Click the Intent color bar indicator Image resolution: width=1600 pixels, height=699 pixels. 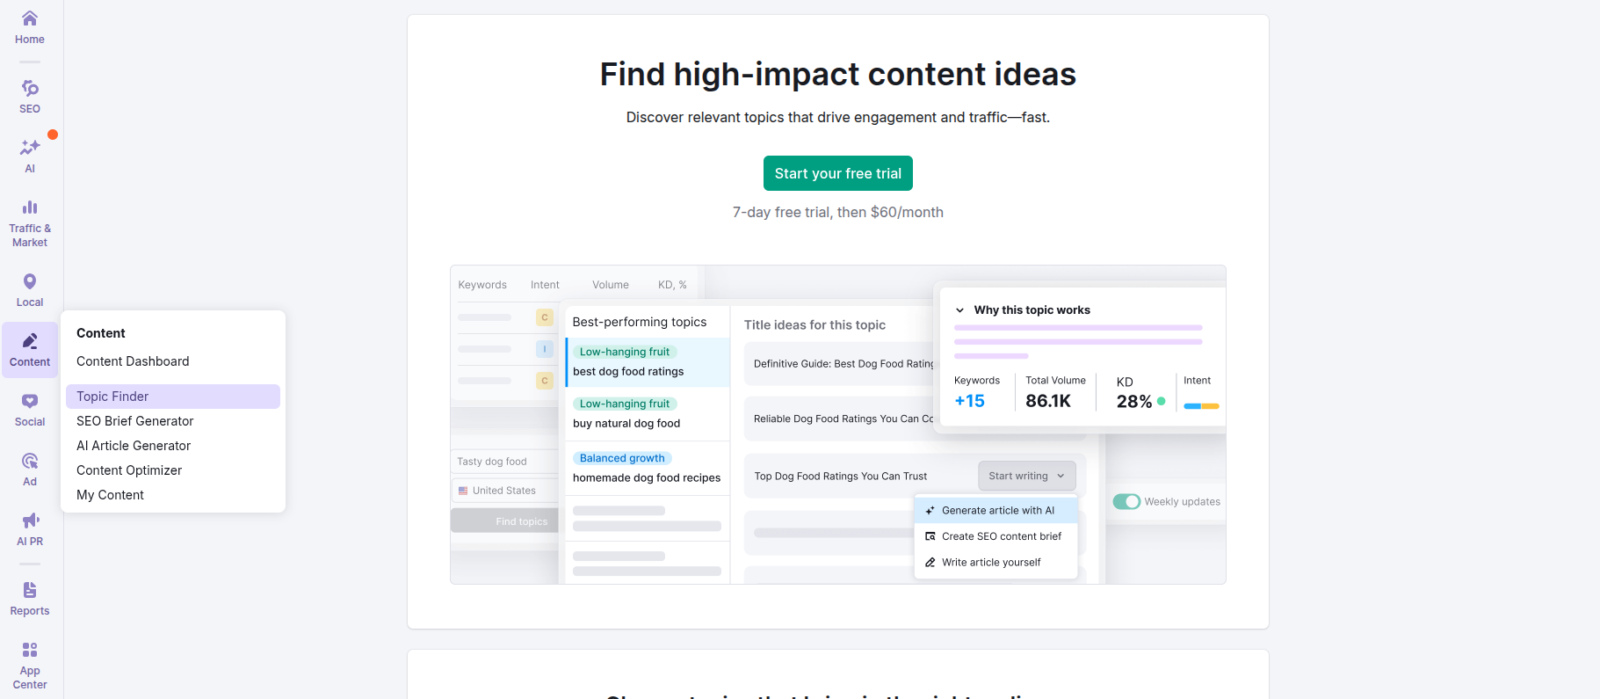1200,406
